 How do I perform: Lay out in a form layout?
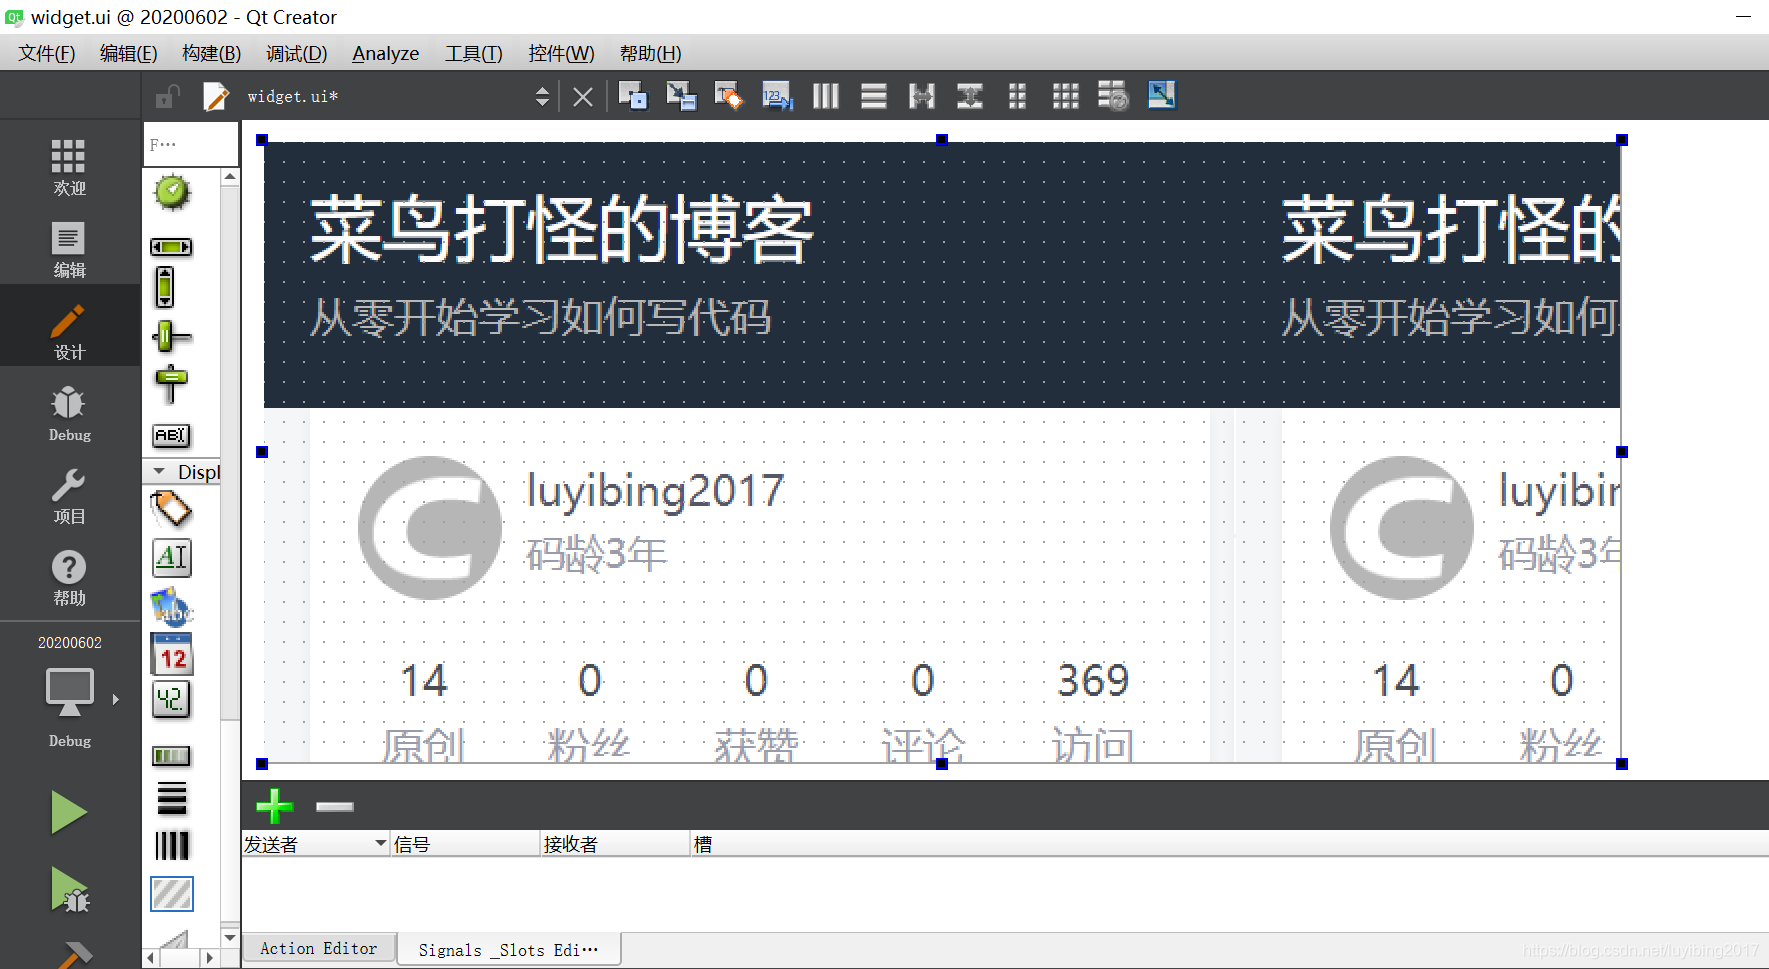point(1018,96)
